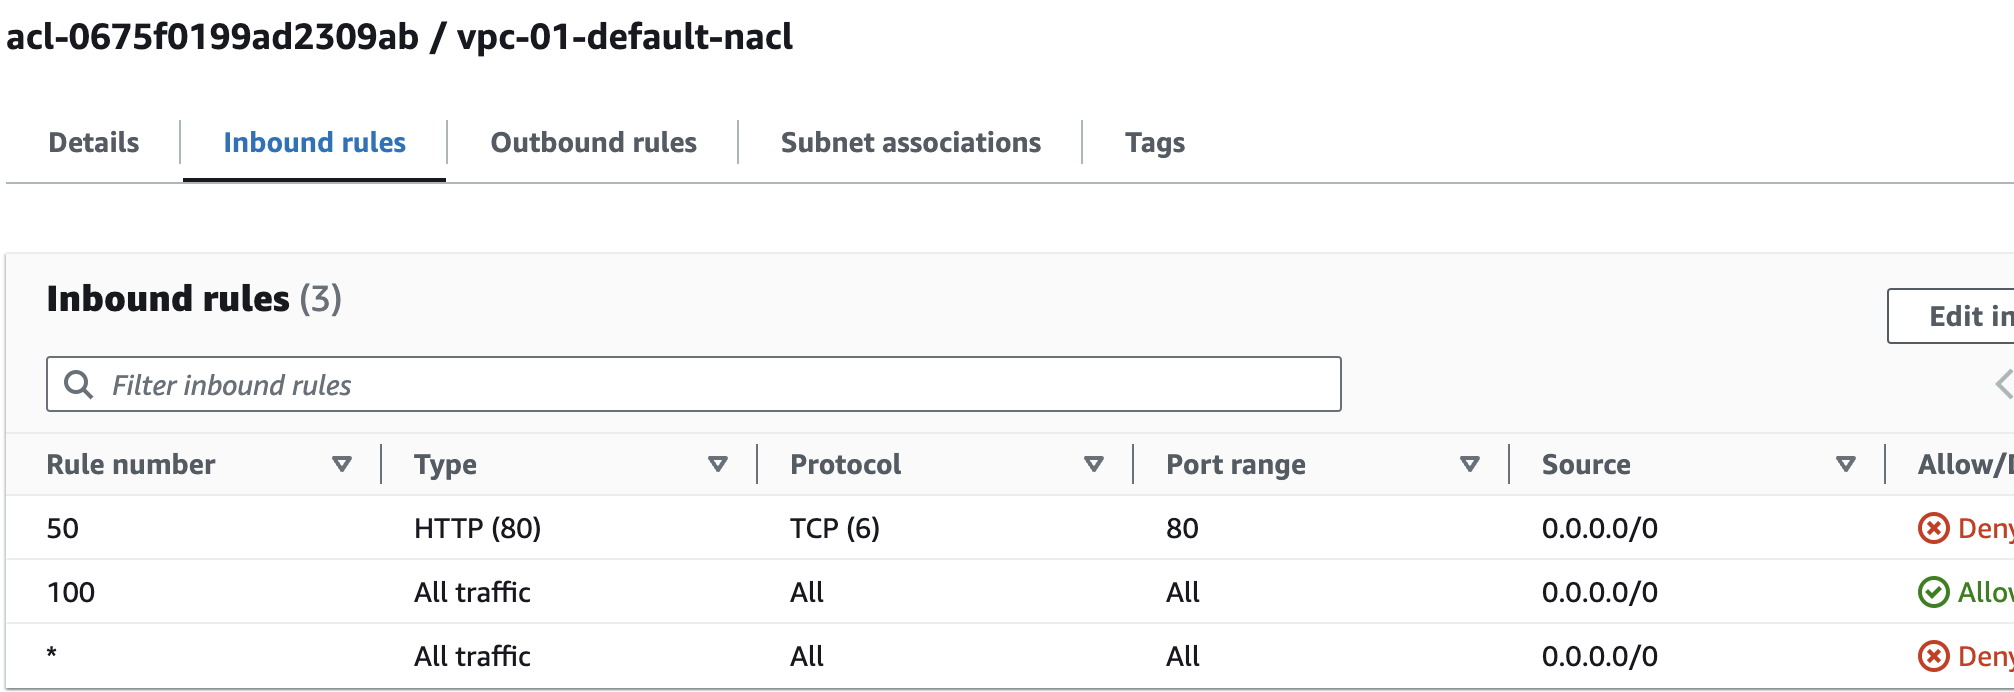Image resolution: width=2014 pixels, height=692 pixels.
Task: Sort by Rule number column arrow
Action: click(342, 464)
